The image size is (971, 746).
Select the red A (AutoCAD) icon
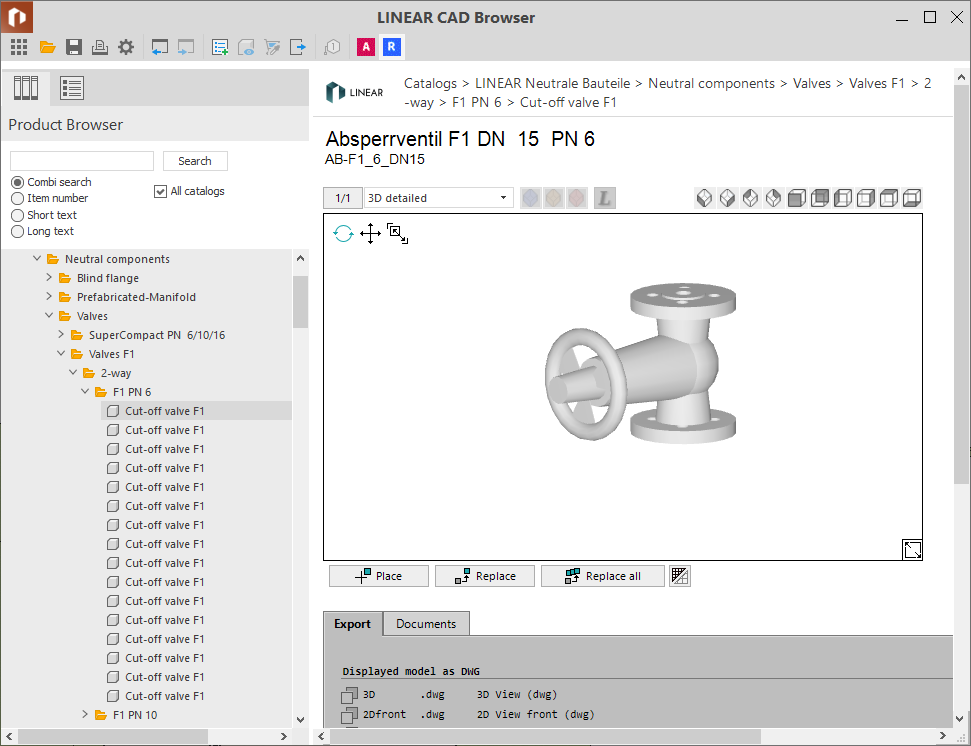(366, 47)
